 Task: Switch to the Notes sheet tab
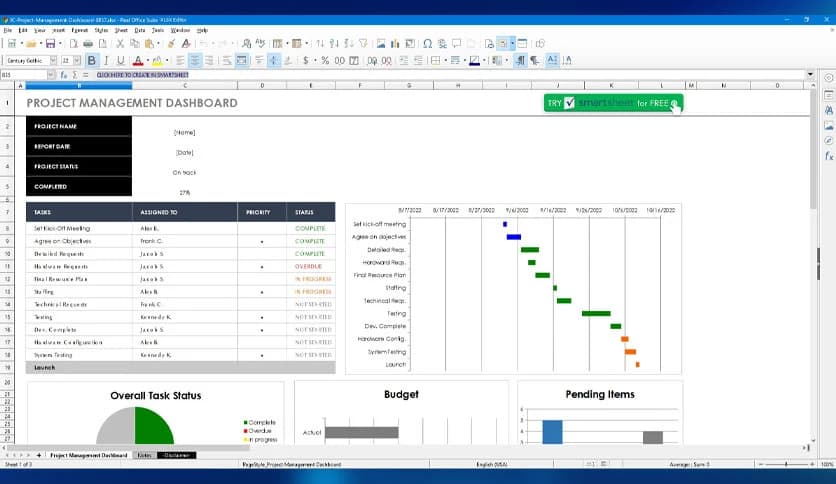pyautogui.click(x=144, y=455)
